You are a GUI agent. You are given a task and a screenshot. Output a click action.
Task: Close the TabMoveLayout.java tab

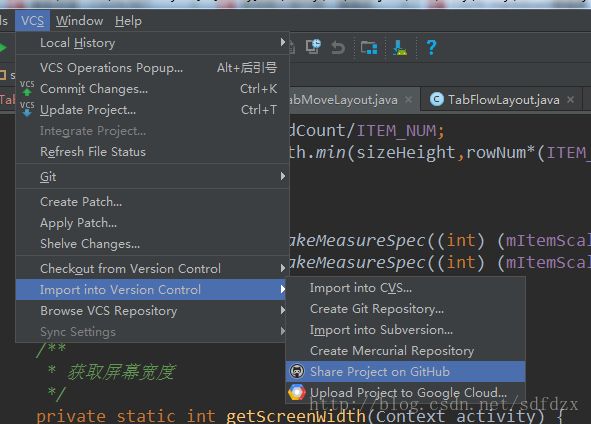(x=409, y=99)
